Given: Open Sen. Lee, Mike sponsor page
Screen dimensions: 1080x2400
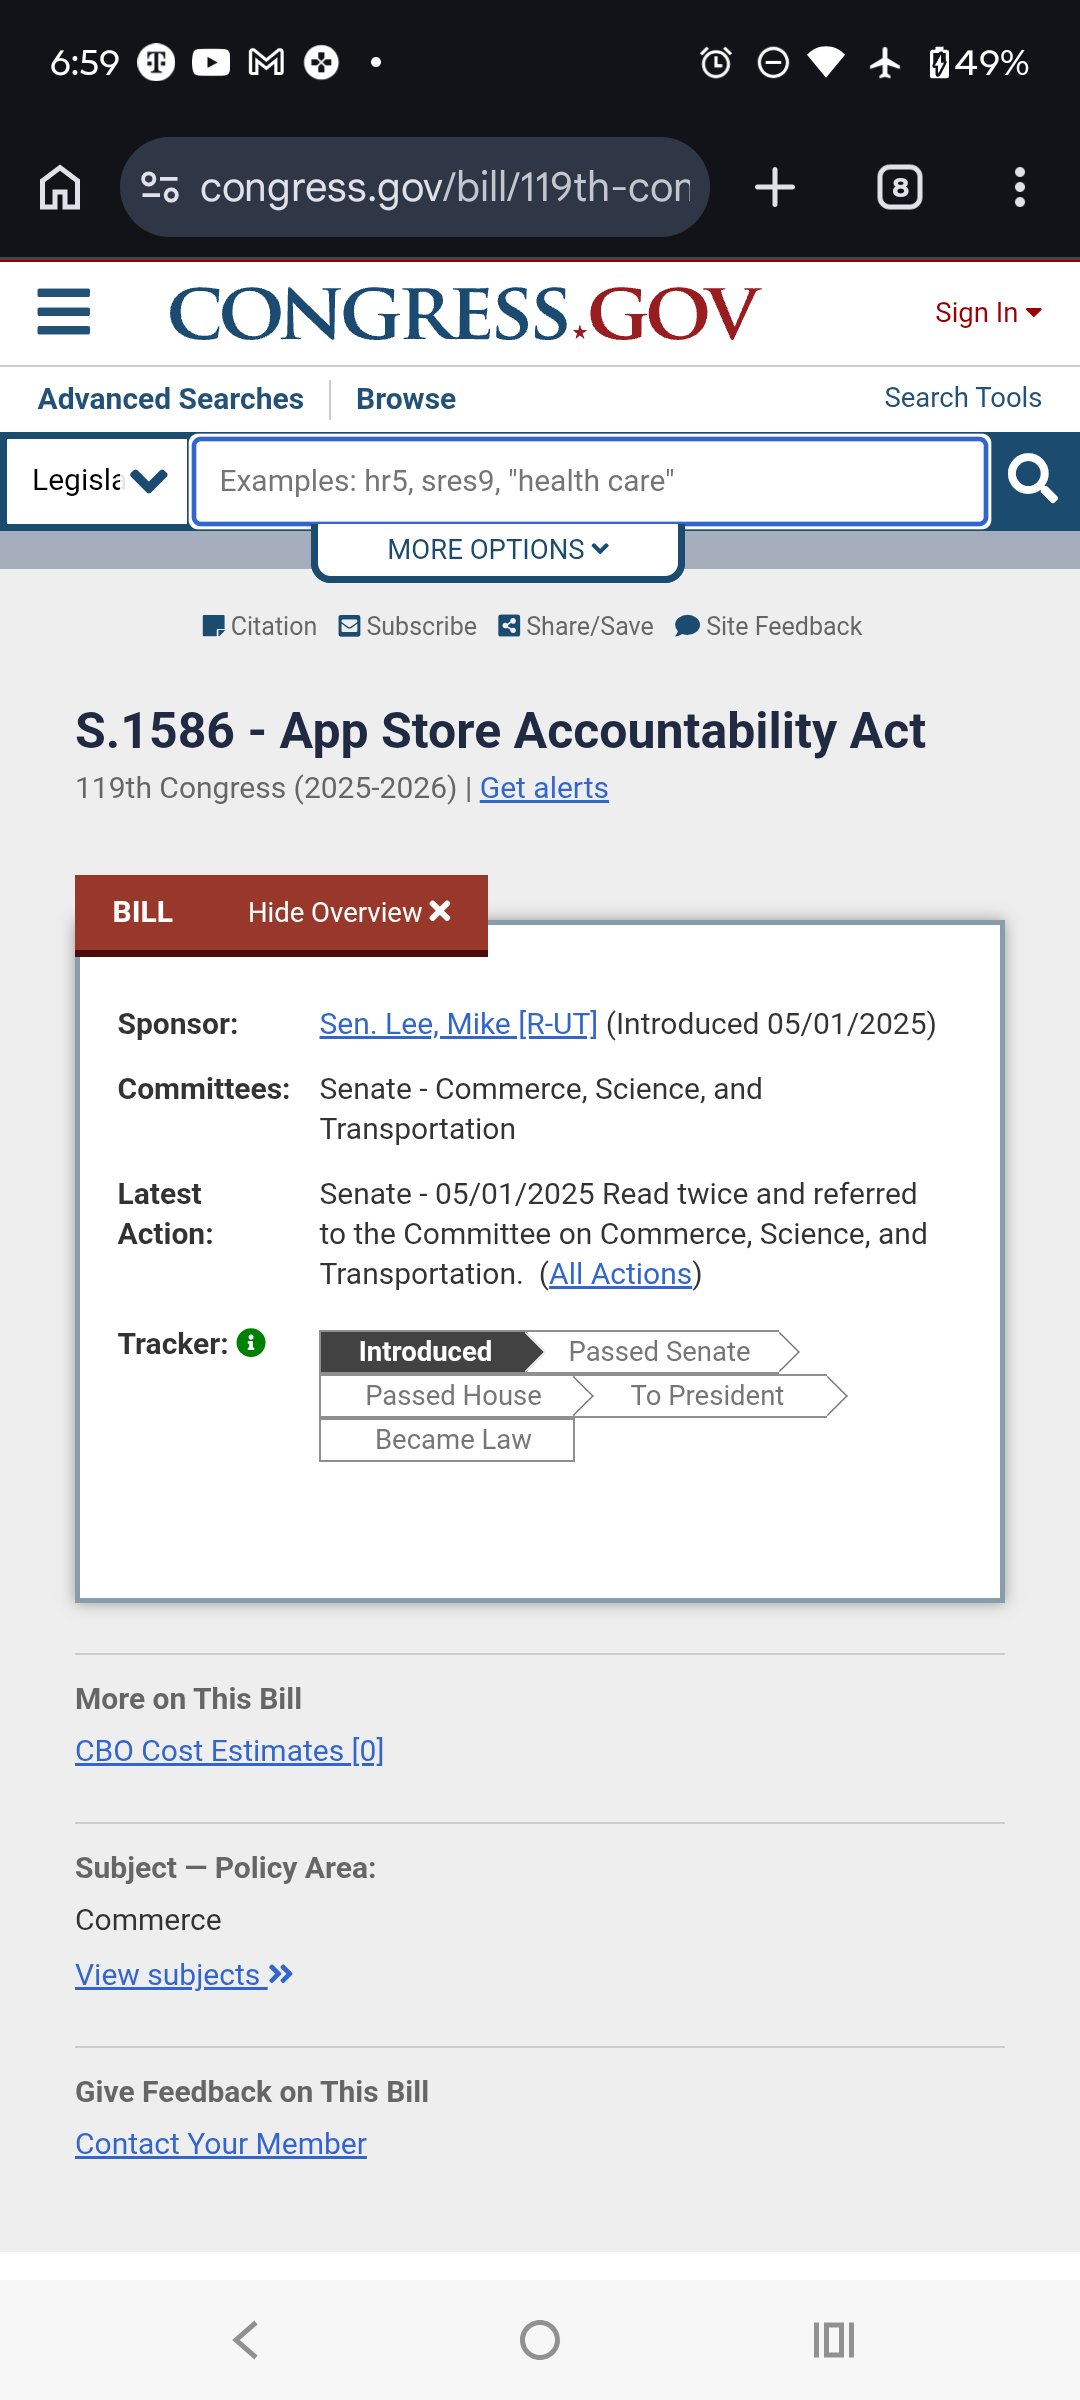Looking at the screenshot, I should pos(458,1024).
